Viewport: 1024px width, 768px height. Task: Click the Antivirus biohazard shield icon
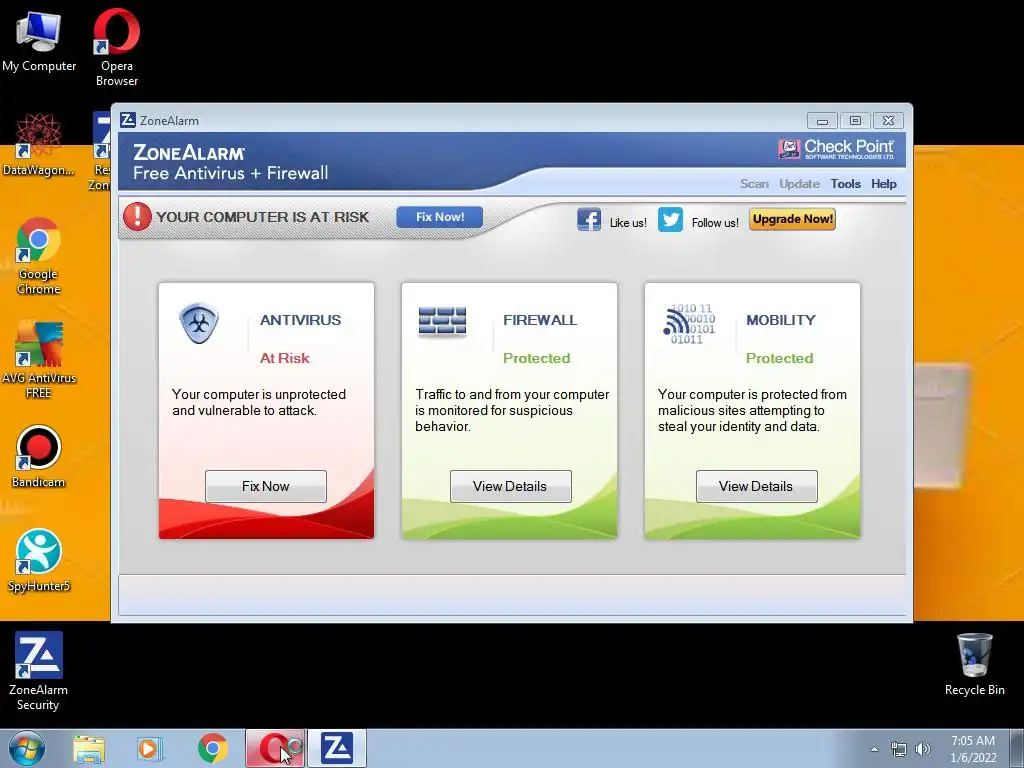point(199,323)
